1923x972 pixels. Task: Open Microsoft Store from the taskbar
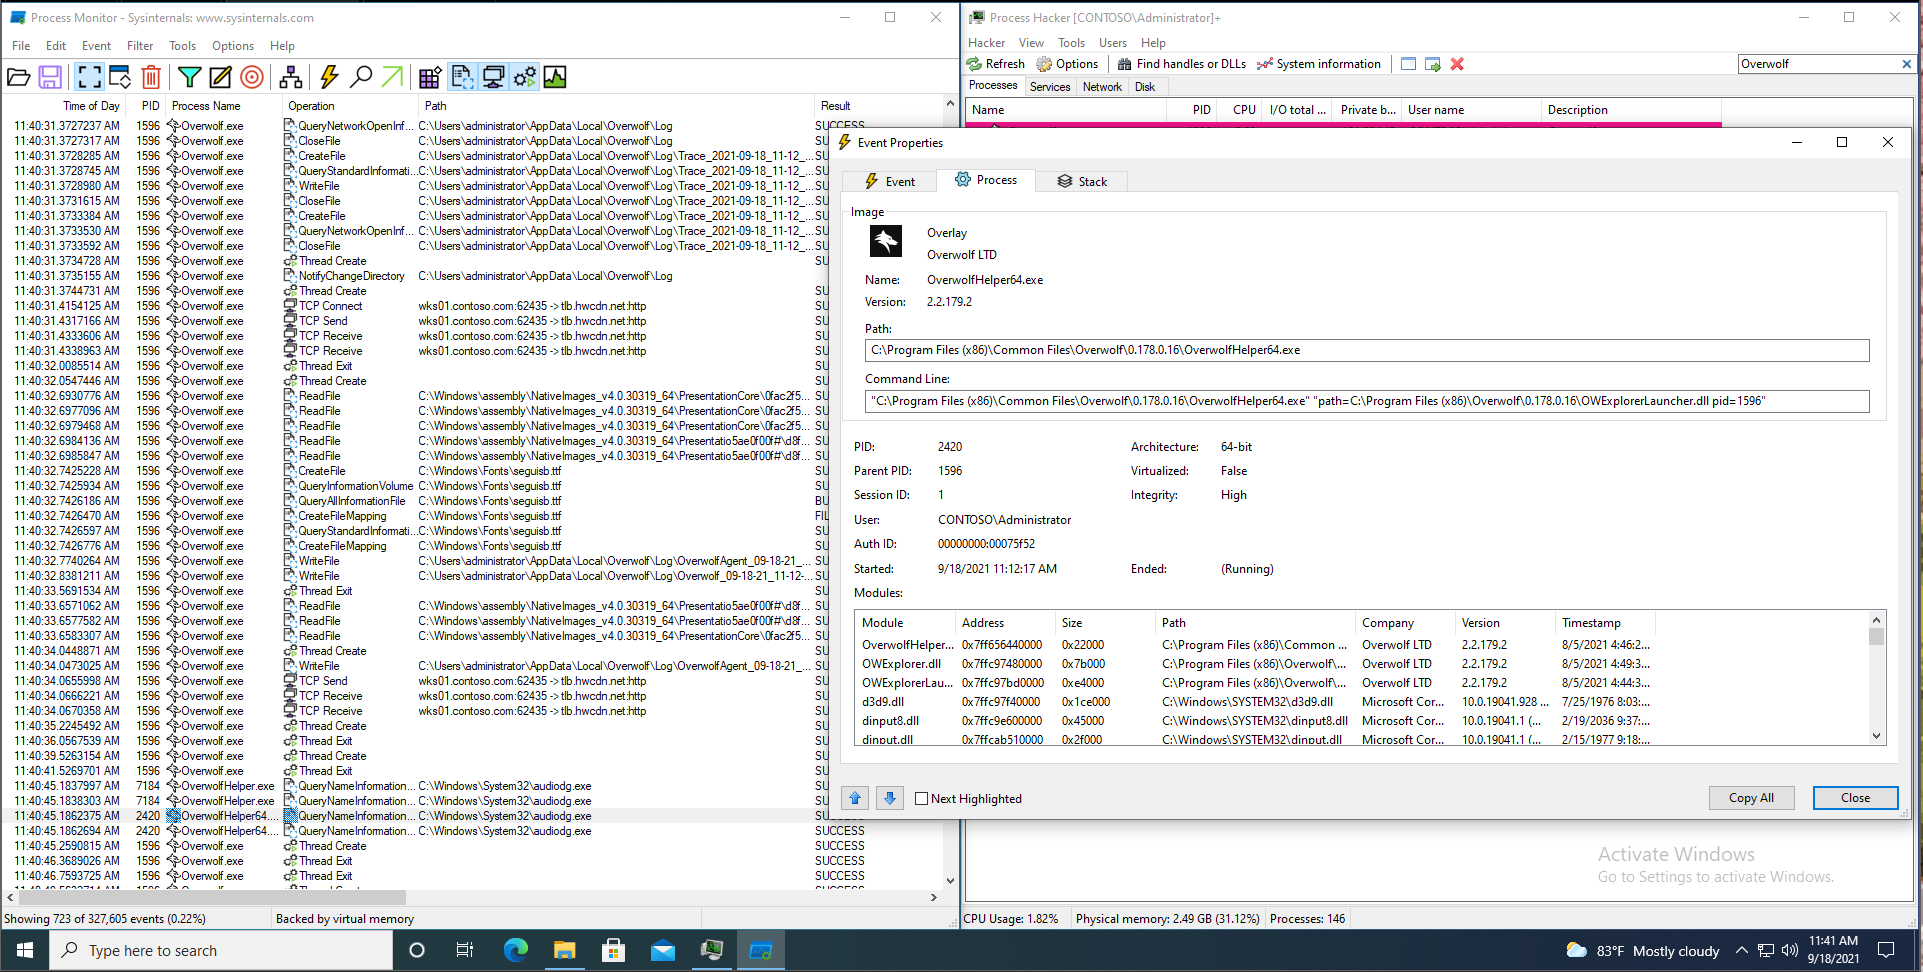(613, 950)
